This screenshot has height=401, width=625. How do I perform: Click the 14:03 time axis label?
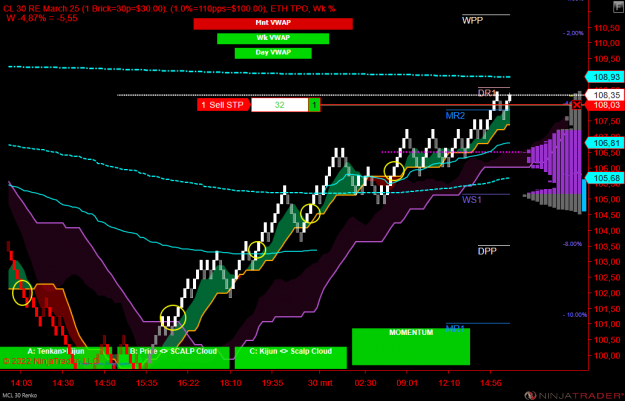point(21,383)
